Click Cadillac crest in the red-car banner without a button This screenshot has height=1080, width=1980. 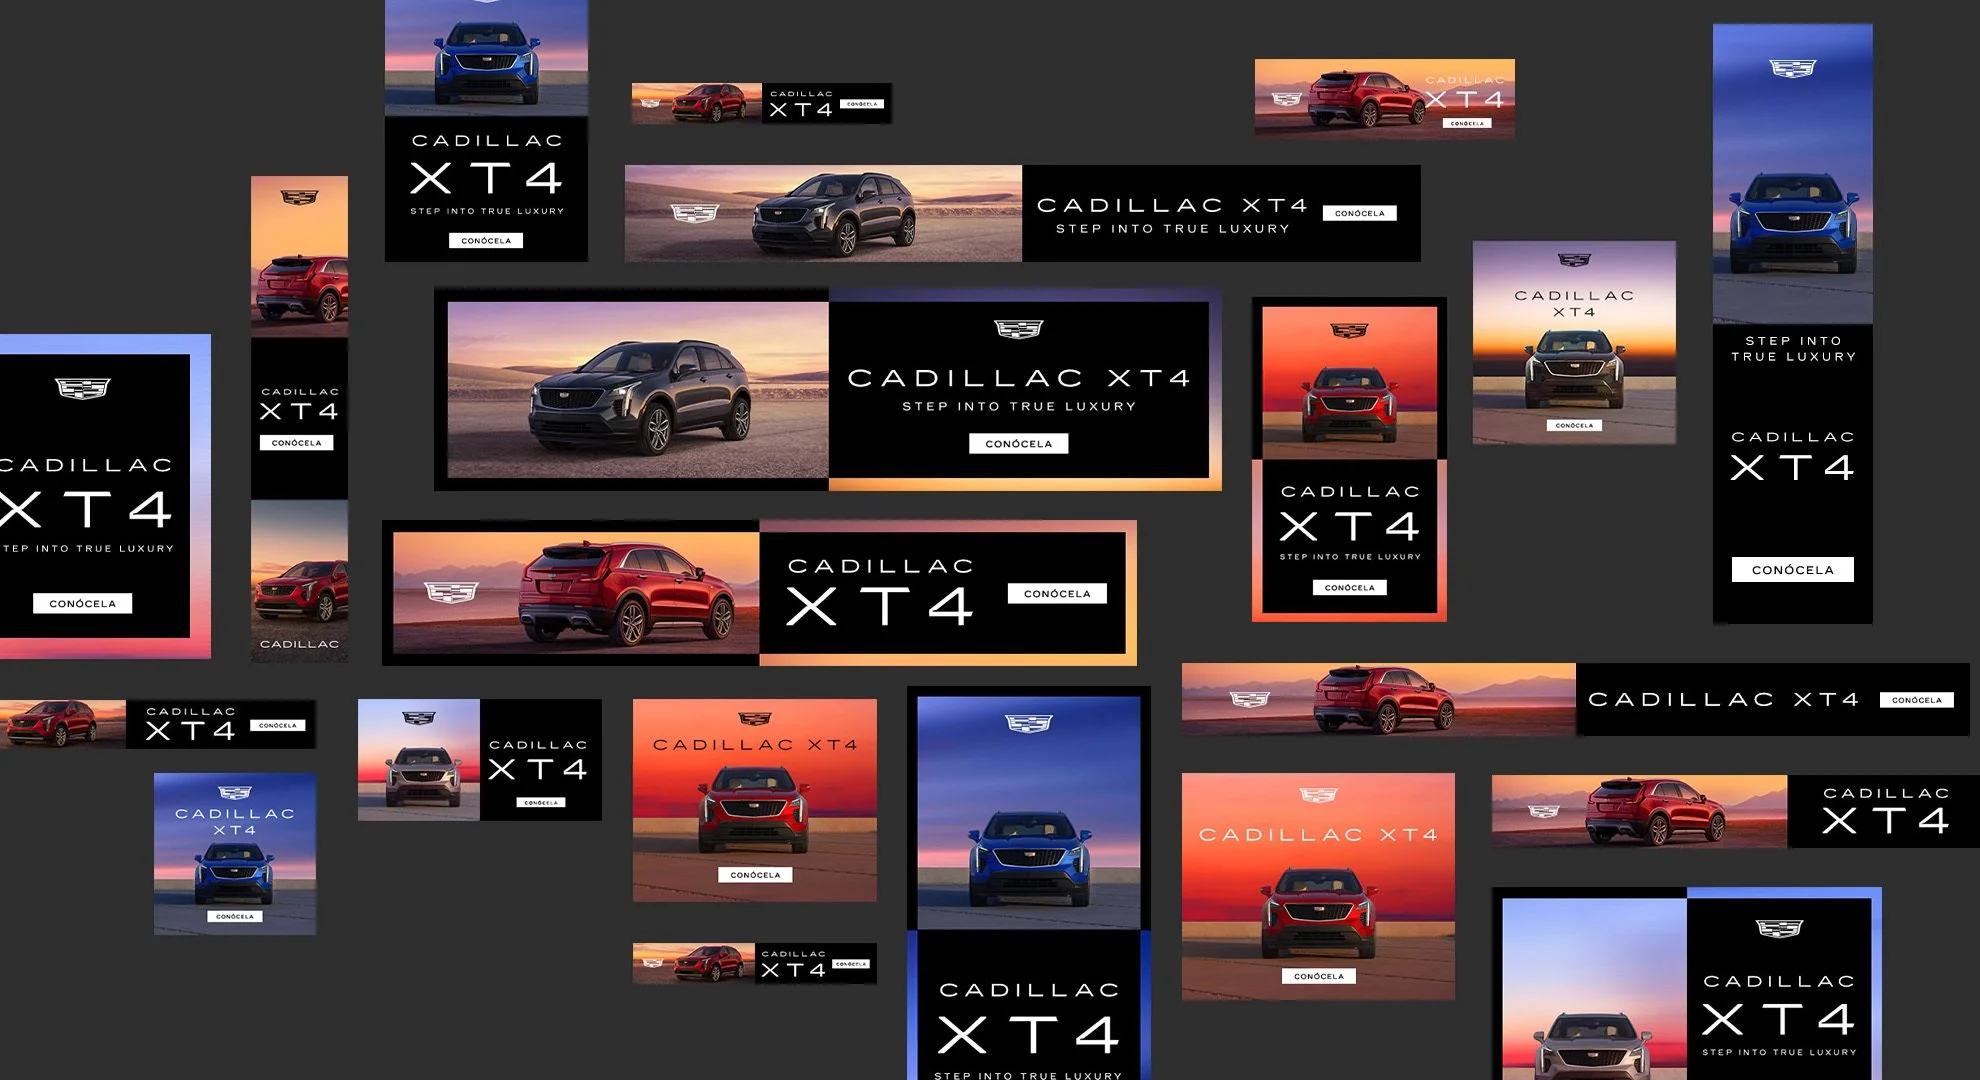1543,811
